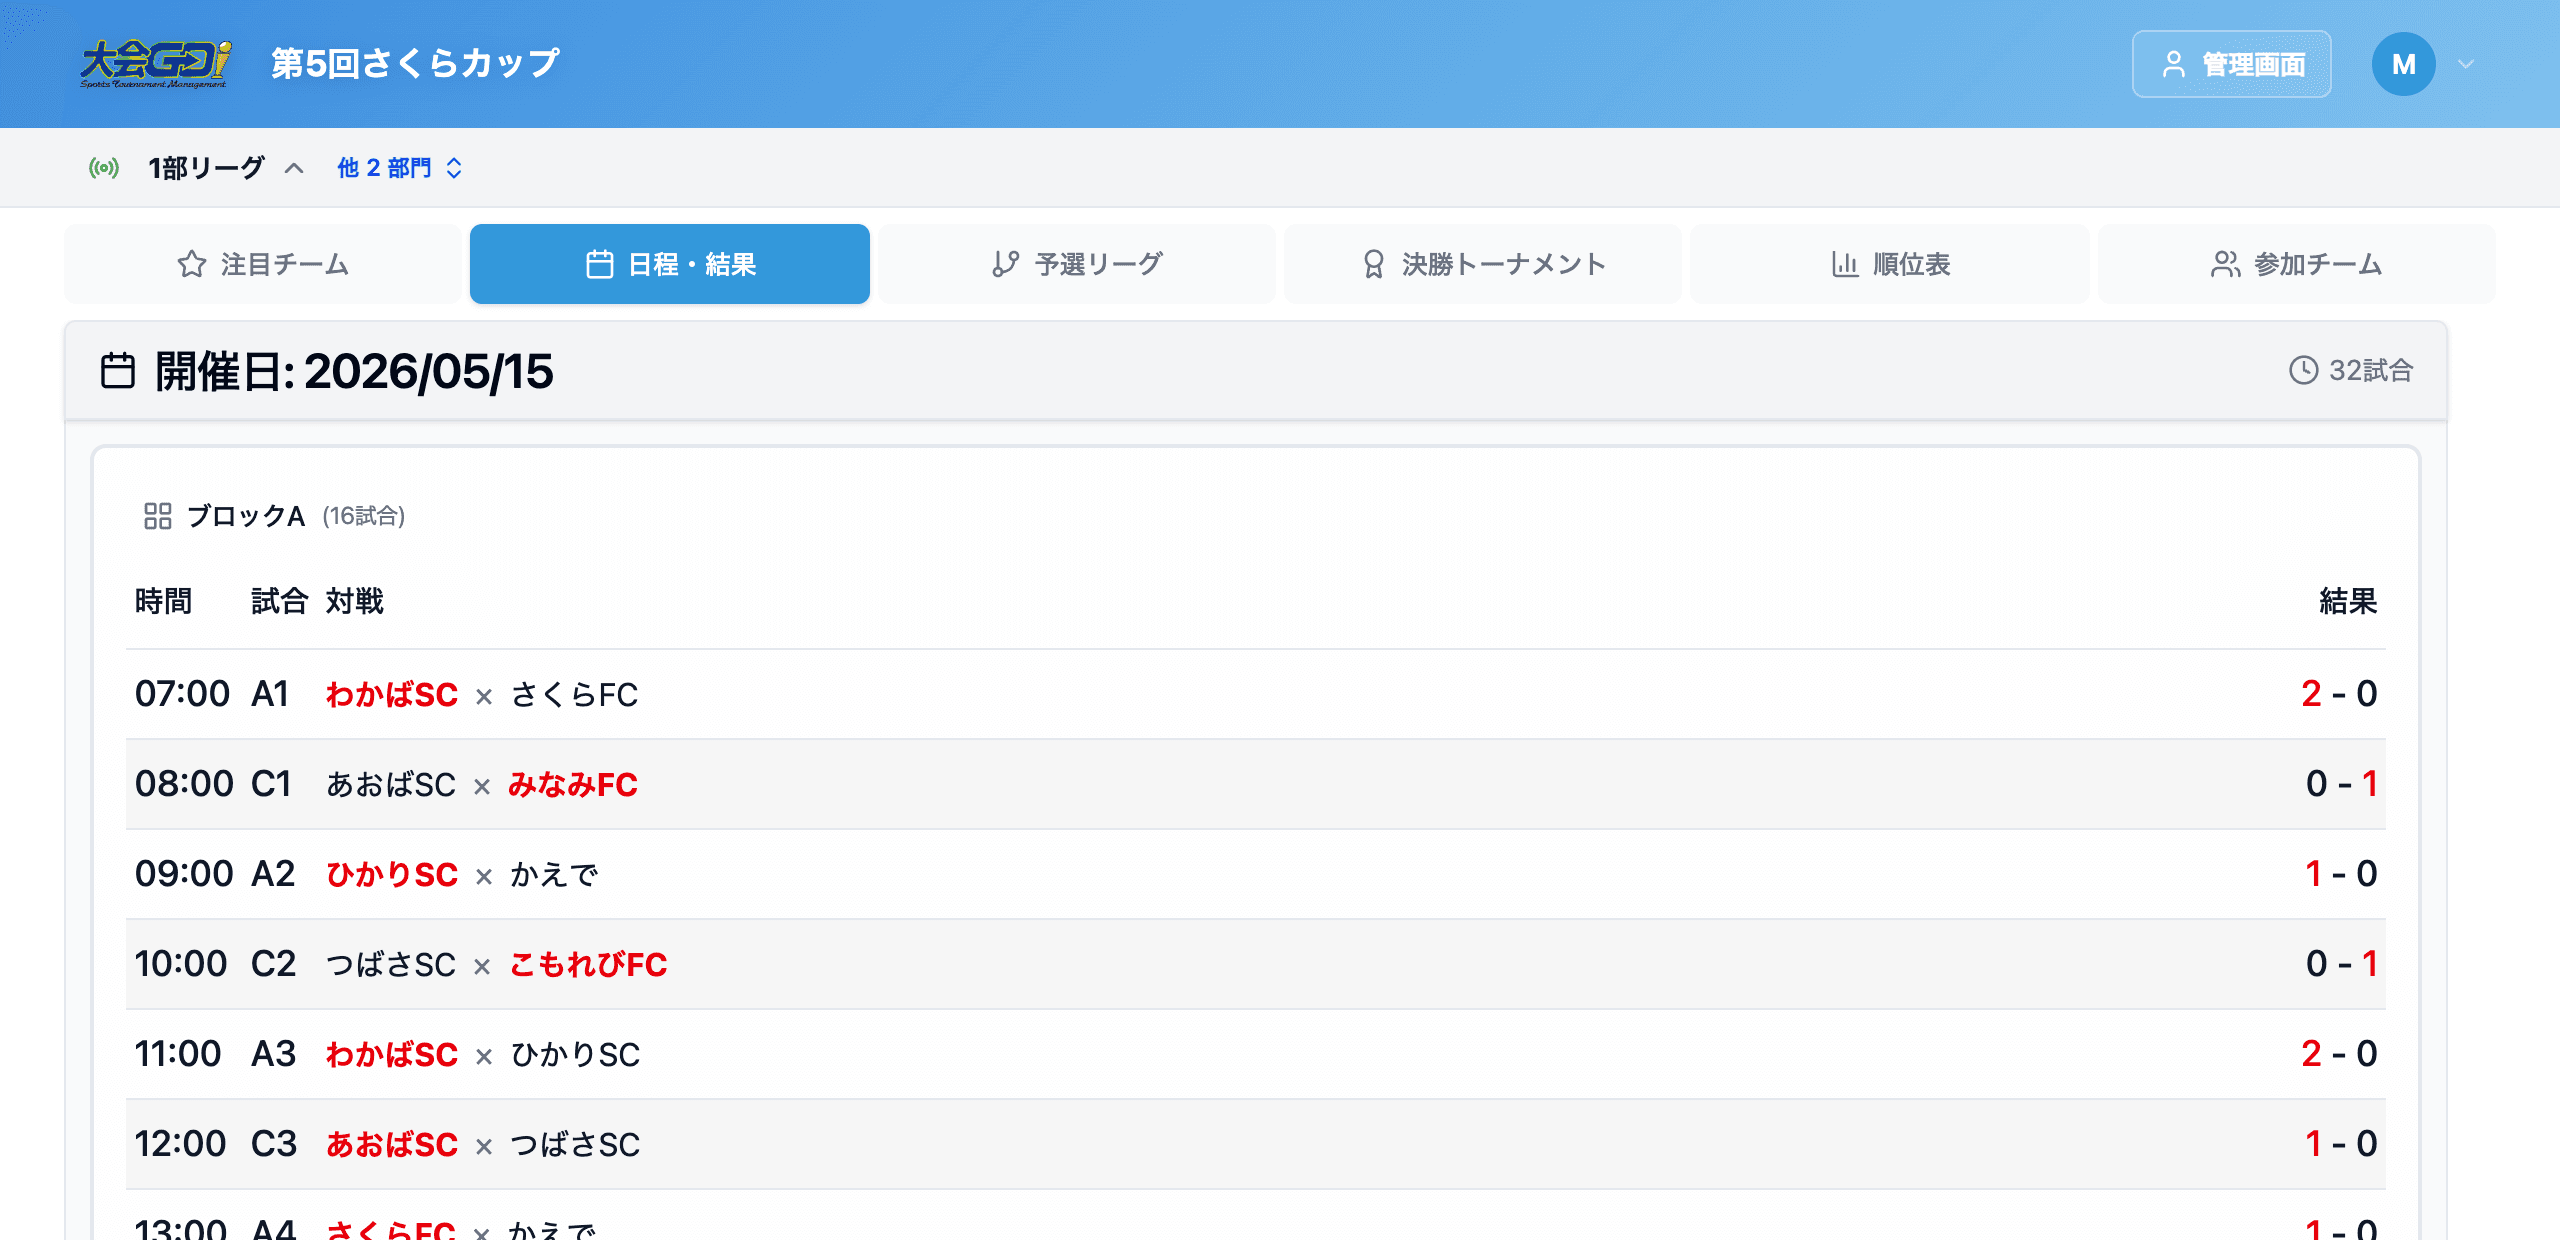Click こもれびFC in match C2
2560x1240 pixels.
pyautogui.click(x=588, y=964)
